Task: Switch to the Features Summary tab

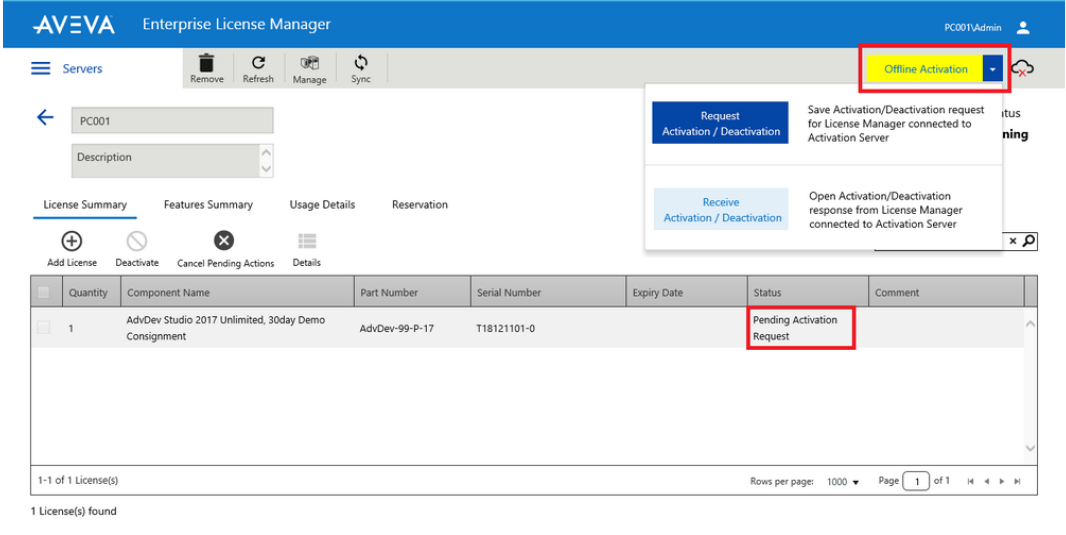Action: pos(208,205)
